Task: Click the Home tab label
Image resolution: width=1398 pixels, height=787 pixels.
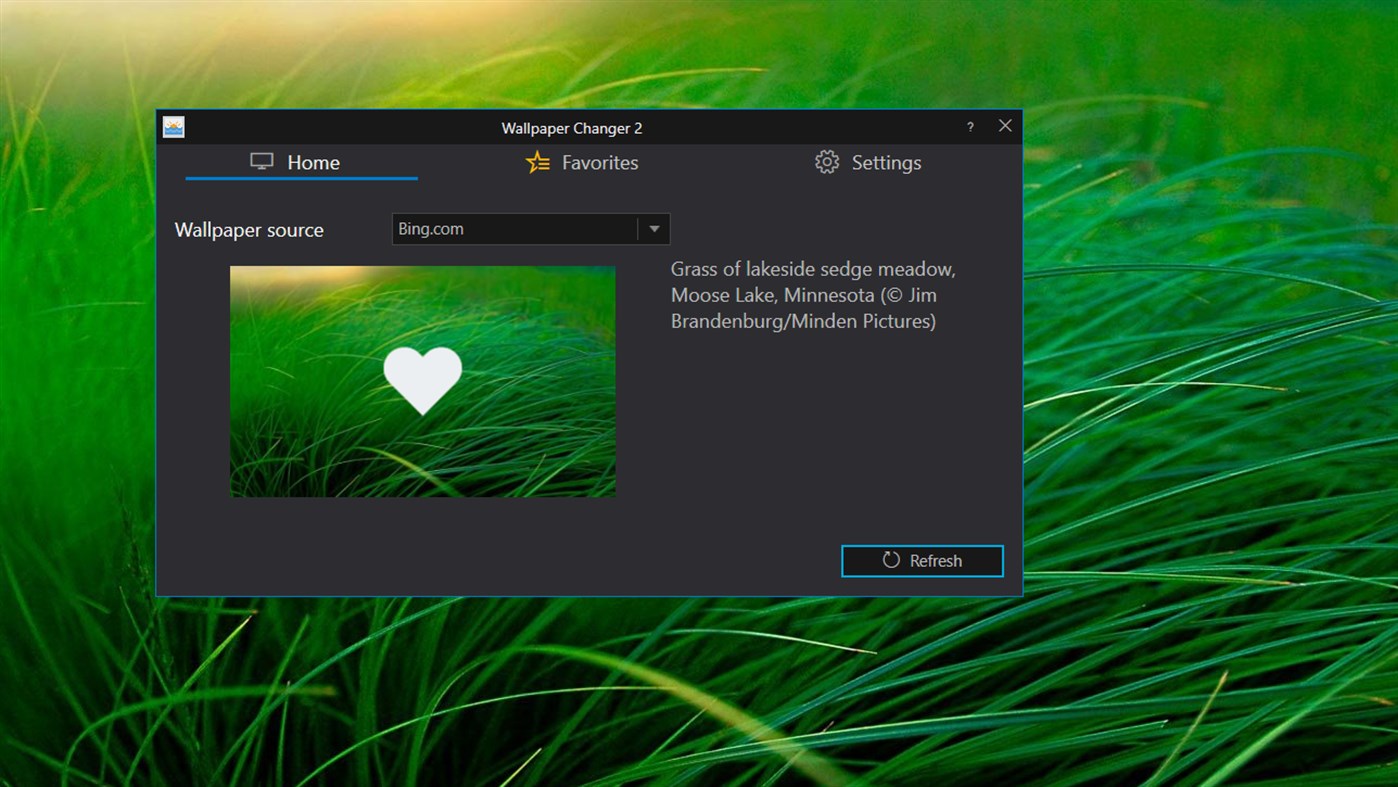Action: tap(313, 162)
